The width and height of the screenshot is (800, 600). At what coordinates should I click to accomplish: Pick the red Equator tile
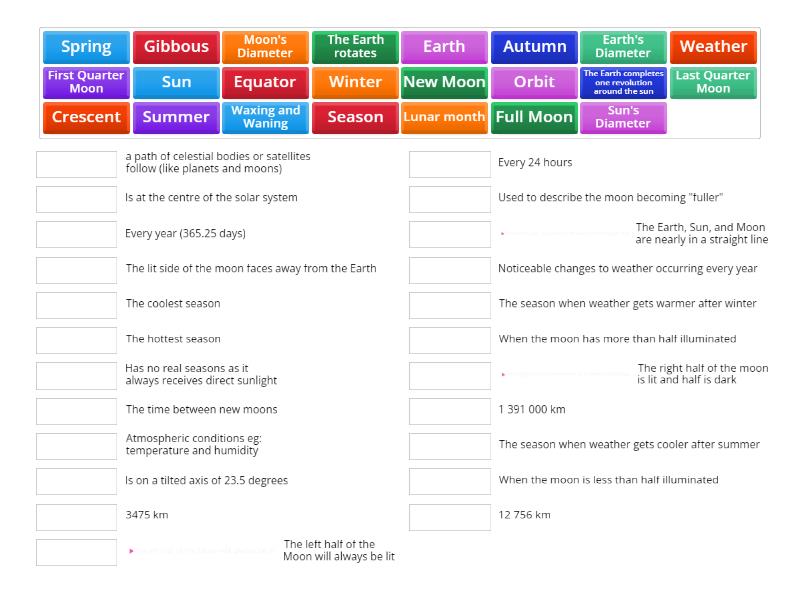(265, 82)
